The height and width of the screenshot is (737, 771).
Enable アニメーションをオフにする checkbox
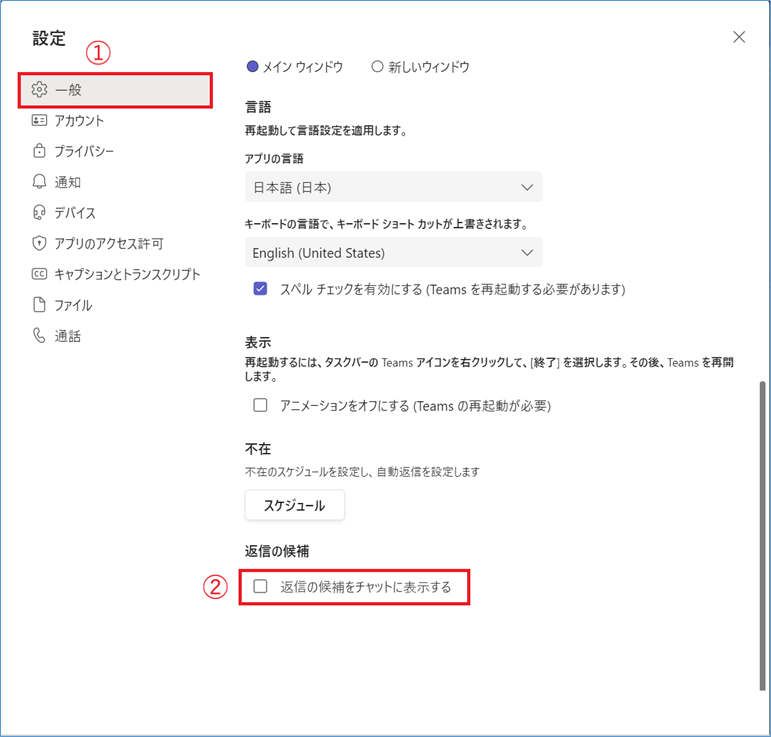coord(261,406)
